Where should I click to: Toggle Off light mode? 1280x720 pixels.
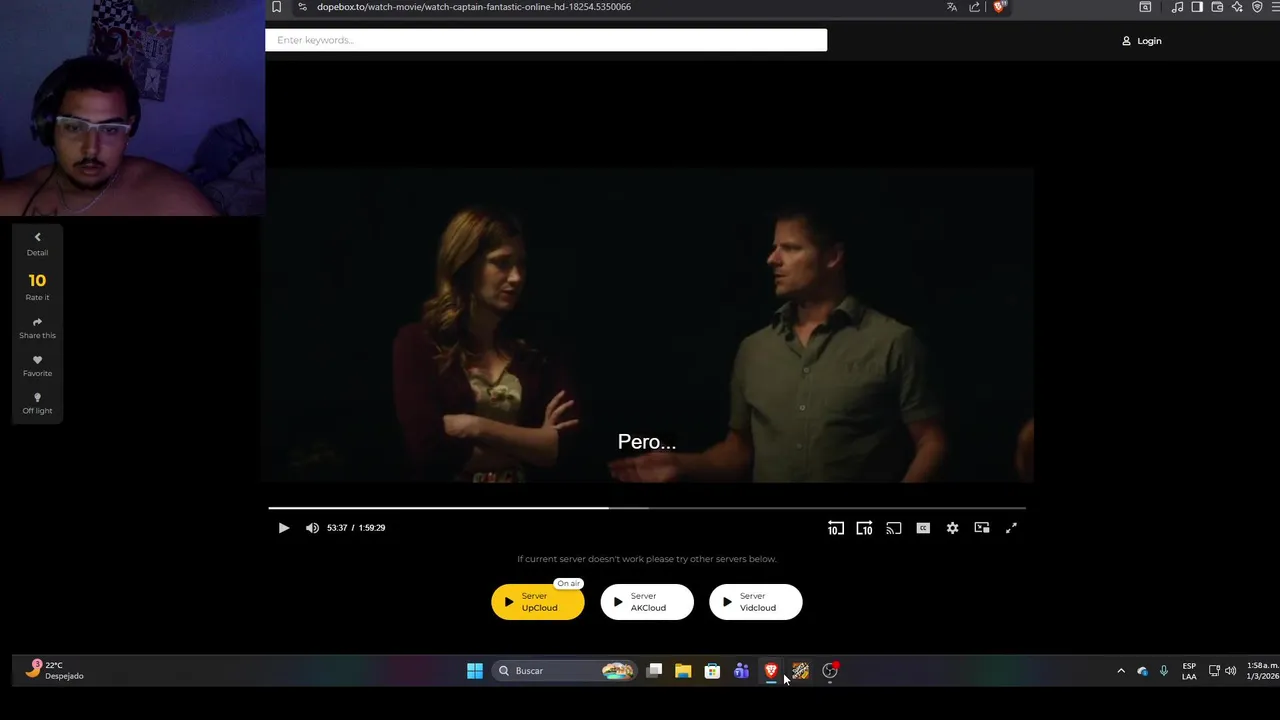point(37,404)
